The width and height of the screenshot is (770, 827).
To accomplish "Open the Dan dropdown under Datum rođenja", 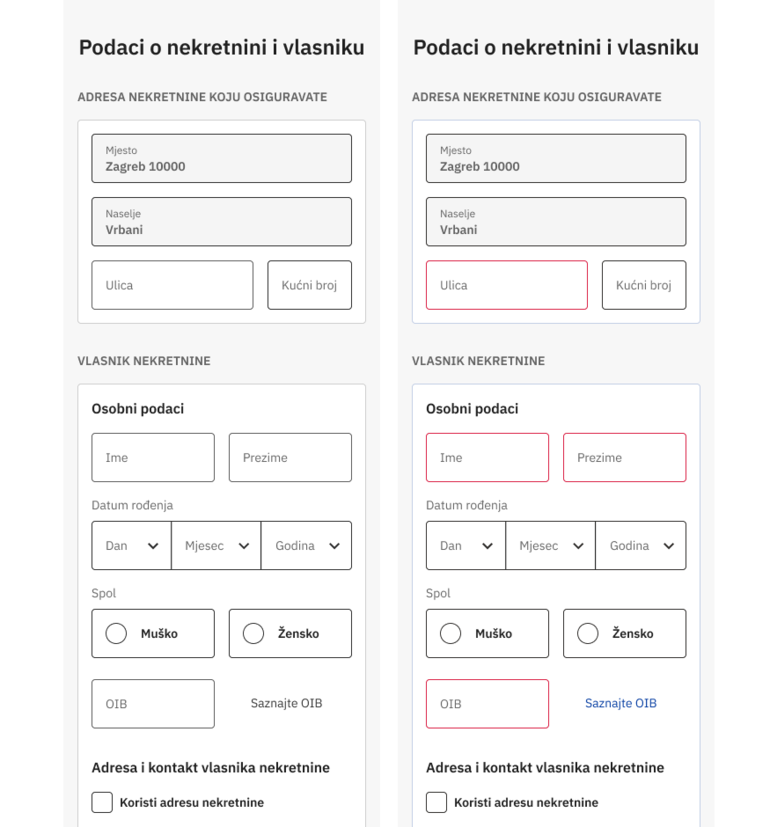I will [x=131, y=545].
